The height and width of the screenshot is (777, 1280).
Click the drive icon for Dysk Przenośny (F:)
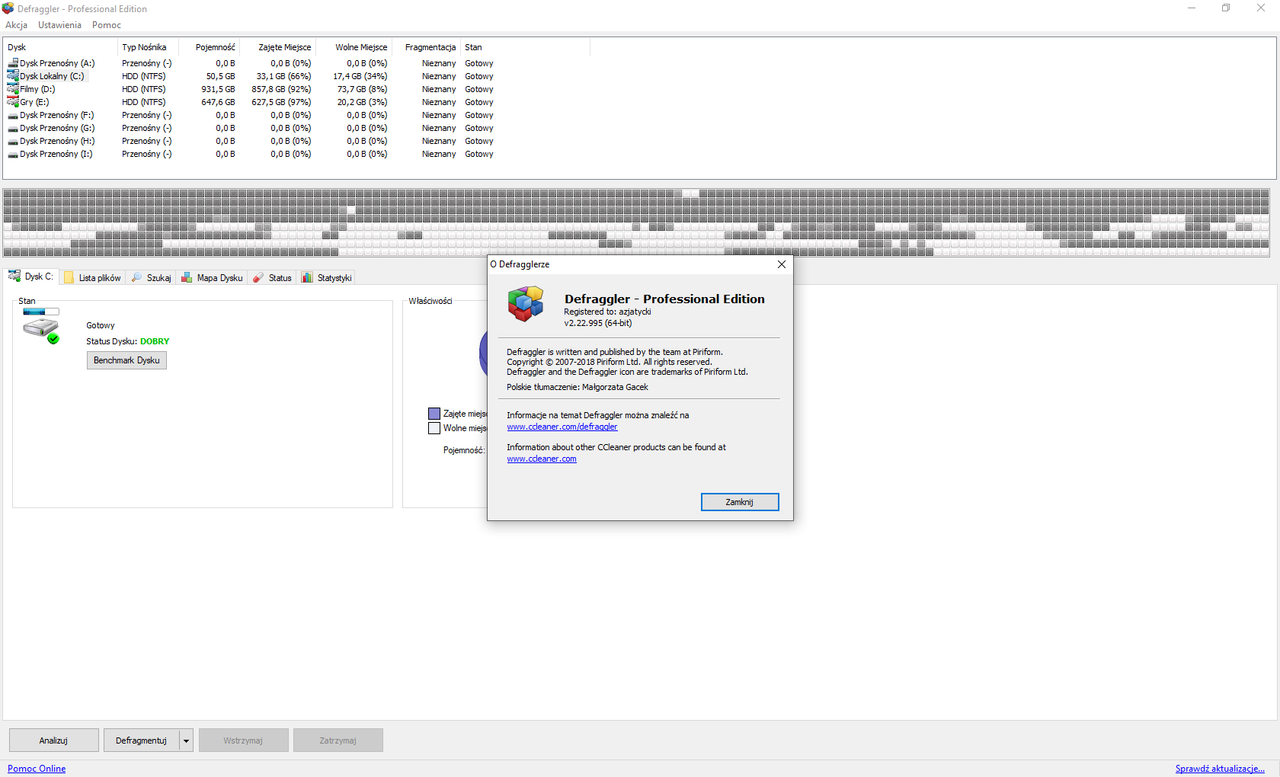point(12,115)
